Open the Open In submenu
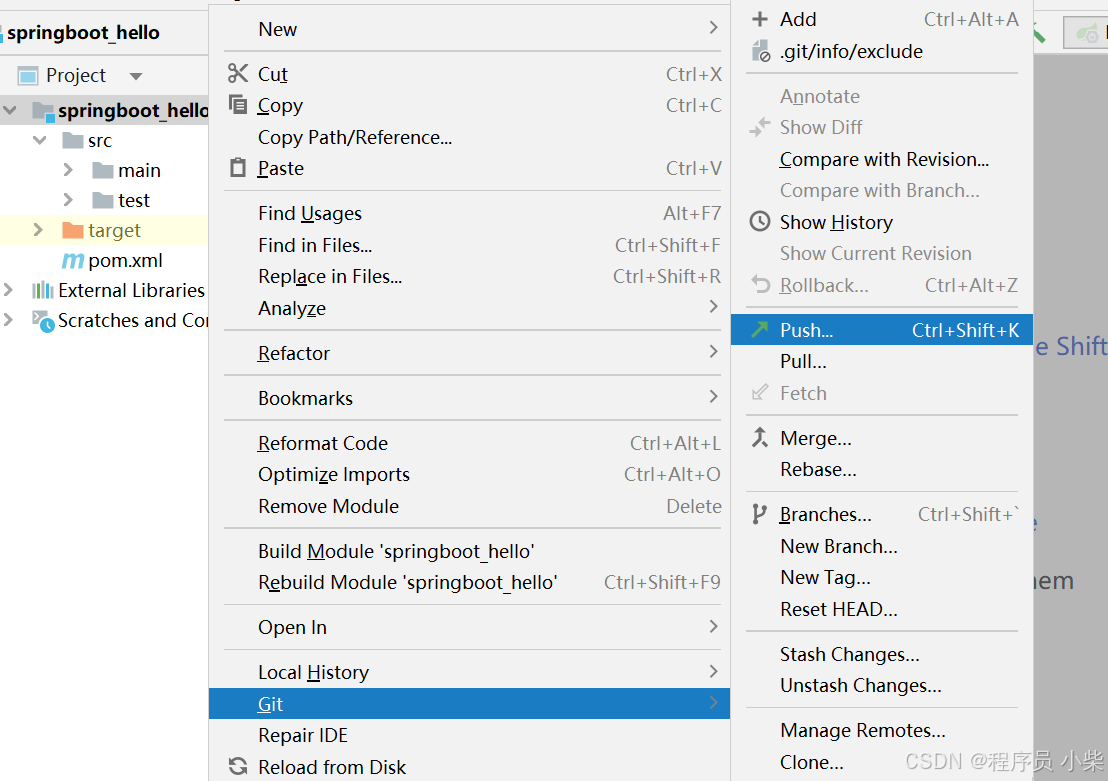Image resolution: width=1108 pixels, height=781 pixels. pyautogui.click(x=470, y=627)
